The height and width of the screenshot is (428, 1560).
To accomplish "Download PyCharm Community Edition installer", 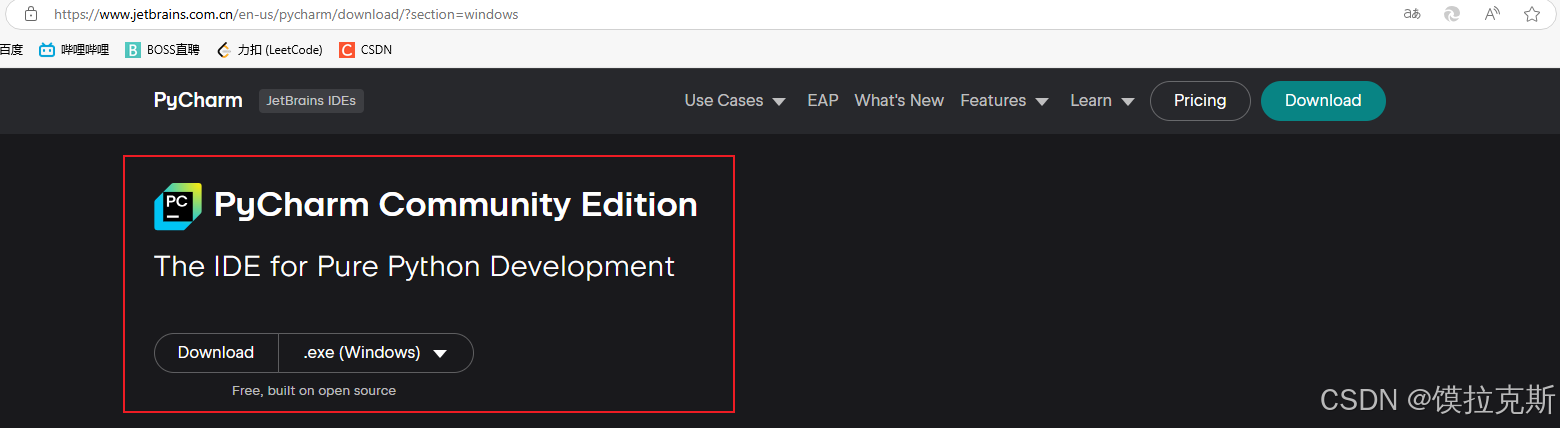I will click(216, 352).
